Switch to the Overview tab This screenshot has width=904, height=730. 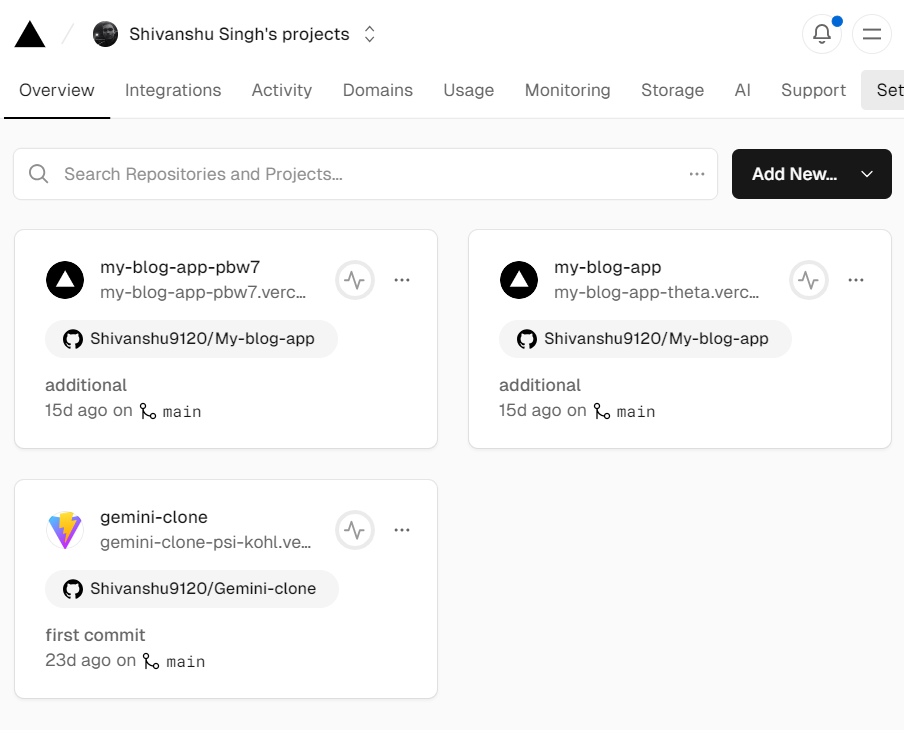[56, 90]
